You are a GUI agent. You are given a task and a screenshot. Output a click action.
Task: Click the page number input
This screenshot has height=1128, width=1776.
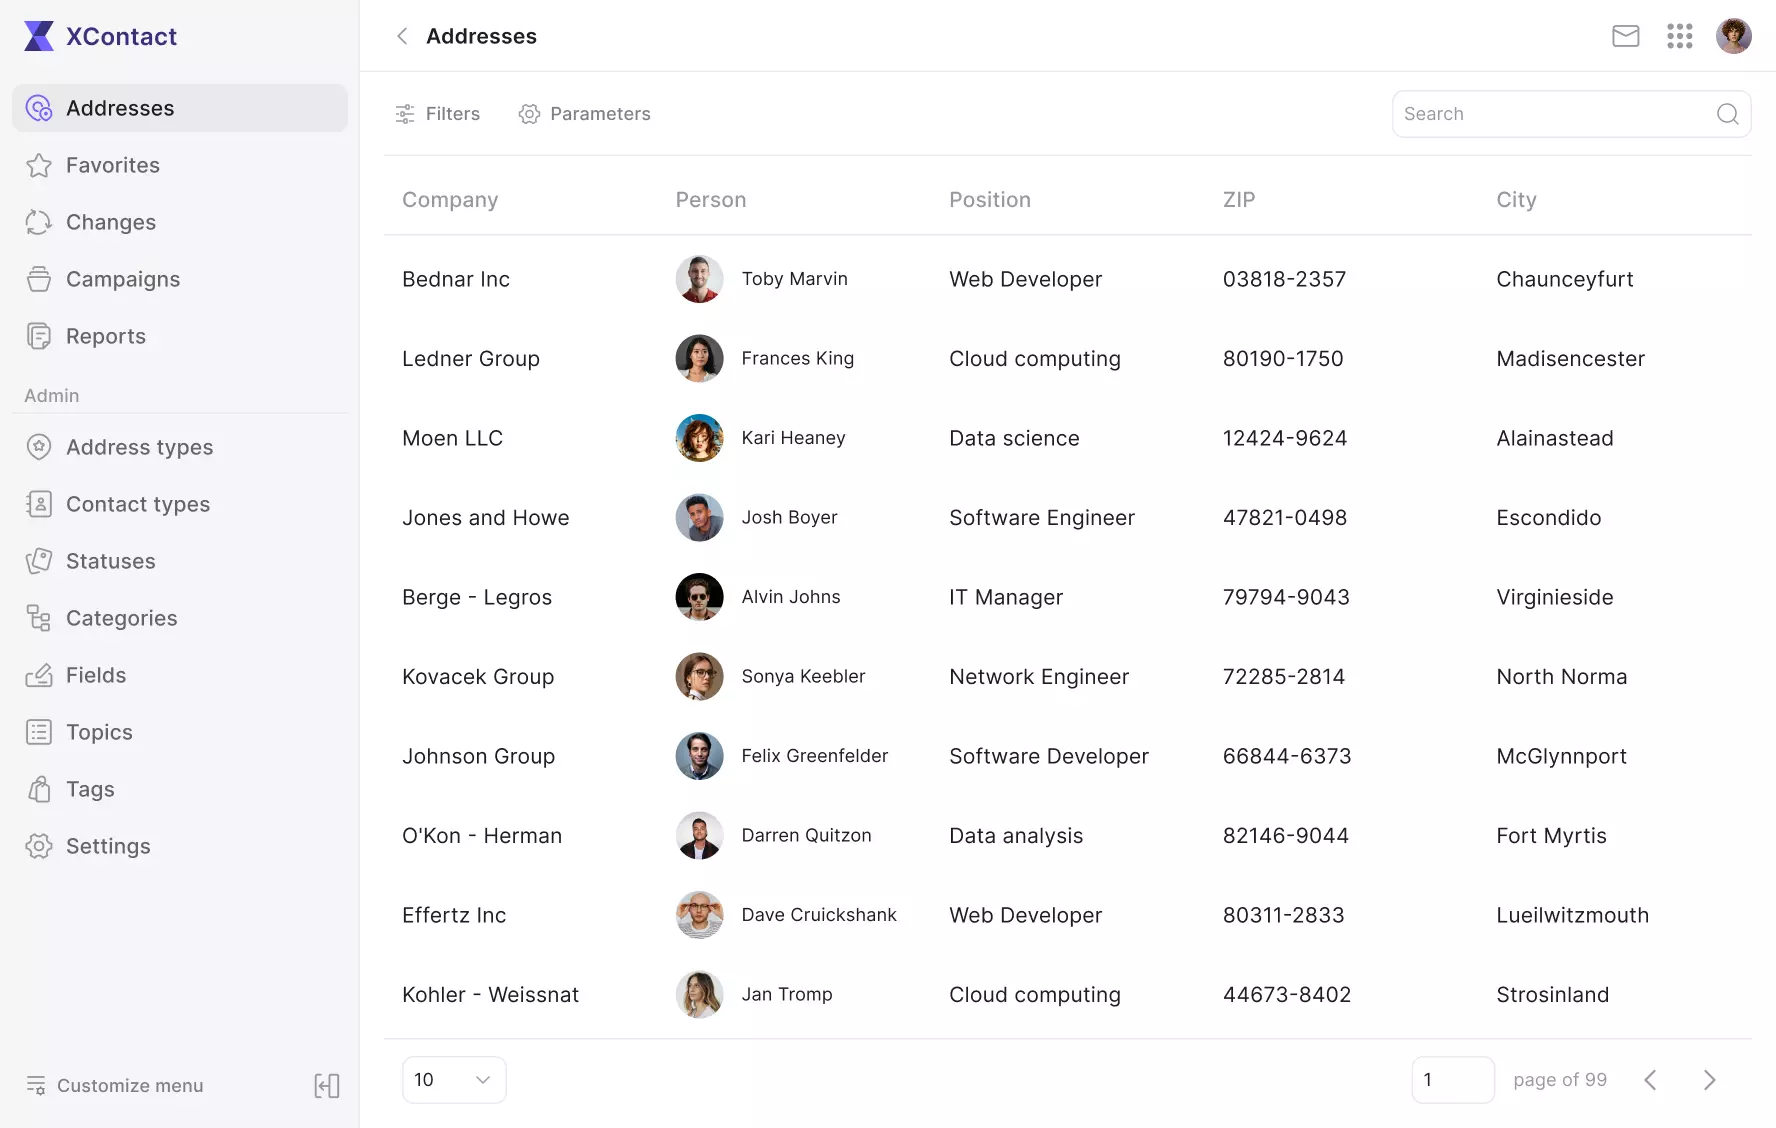point(1453,1080)
